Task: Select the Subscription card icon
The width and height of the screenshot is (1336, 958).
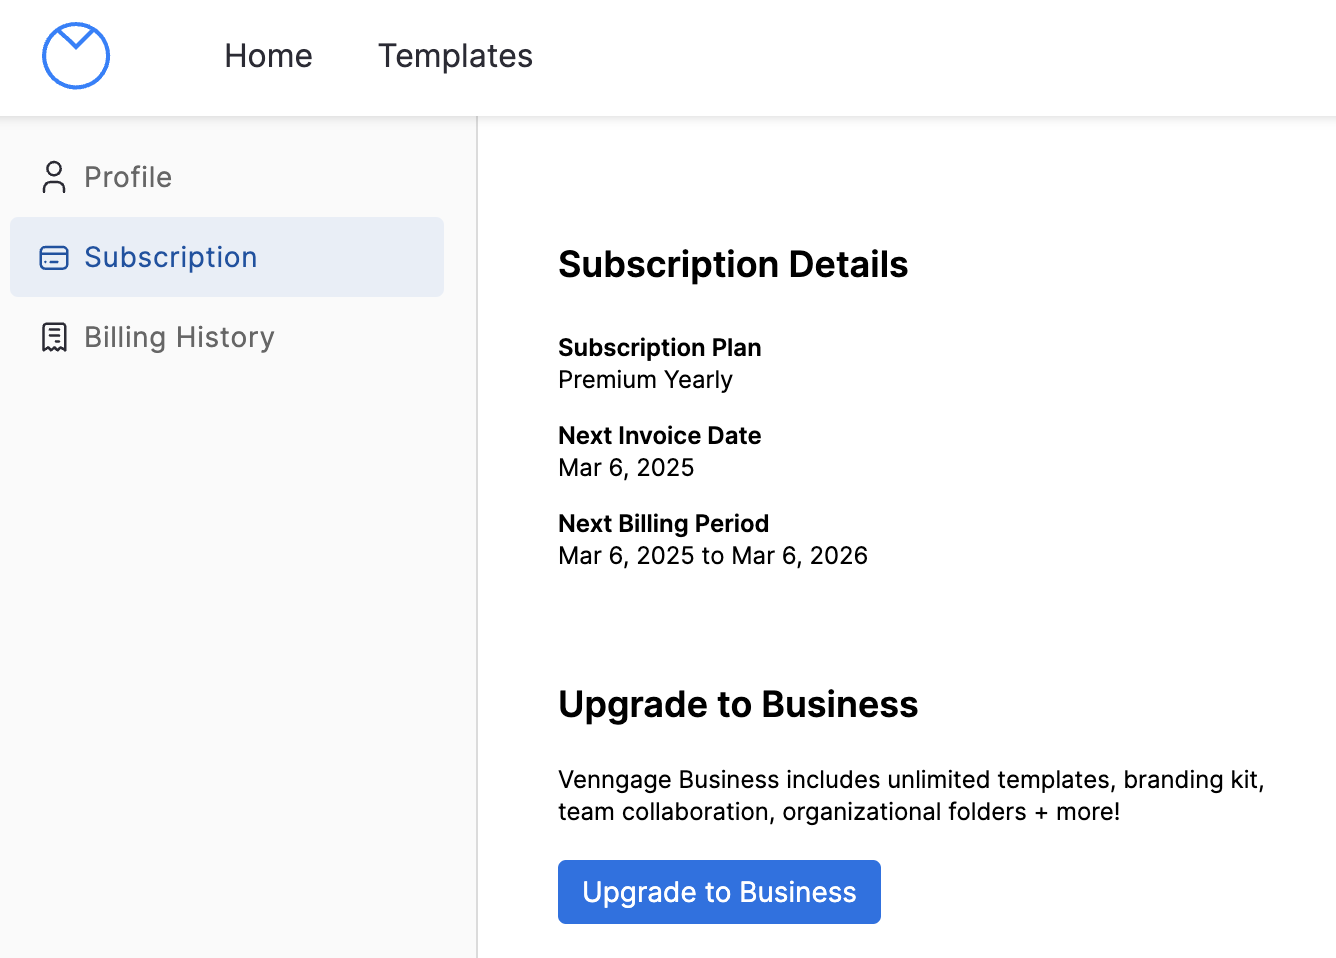Action: point(54,258)
